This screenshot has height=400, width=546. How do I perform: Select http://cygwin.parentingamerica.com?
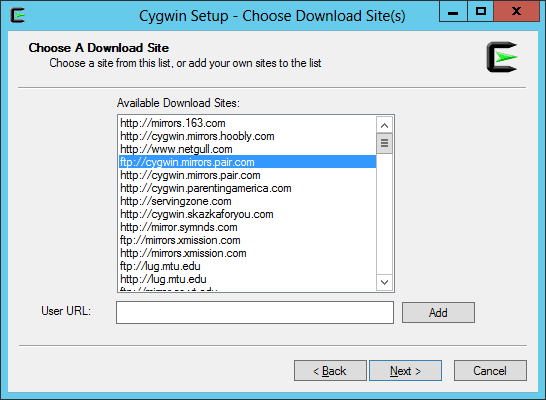coord(247,188)
